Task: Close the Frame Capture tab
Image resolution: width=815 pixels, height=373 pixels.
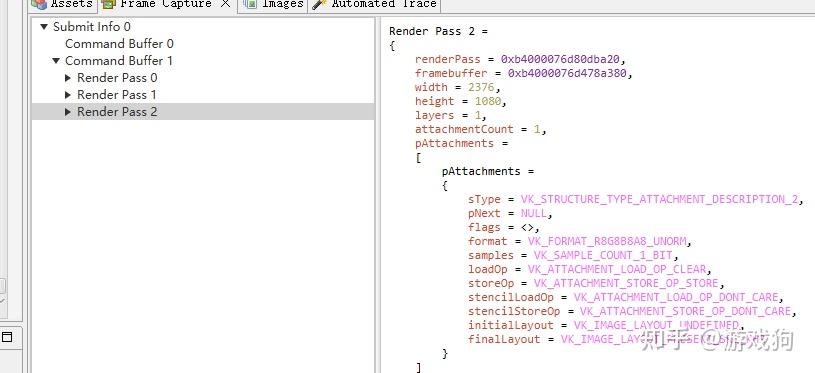Action: click(x=225, y=4)
